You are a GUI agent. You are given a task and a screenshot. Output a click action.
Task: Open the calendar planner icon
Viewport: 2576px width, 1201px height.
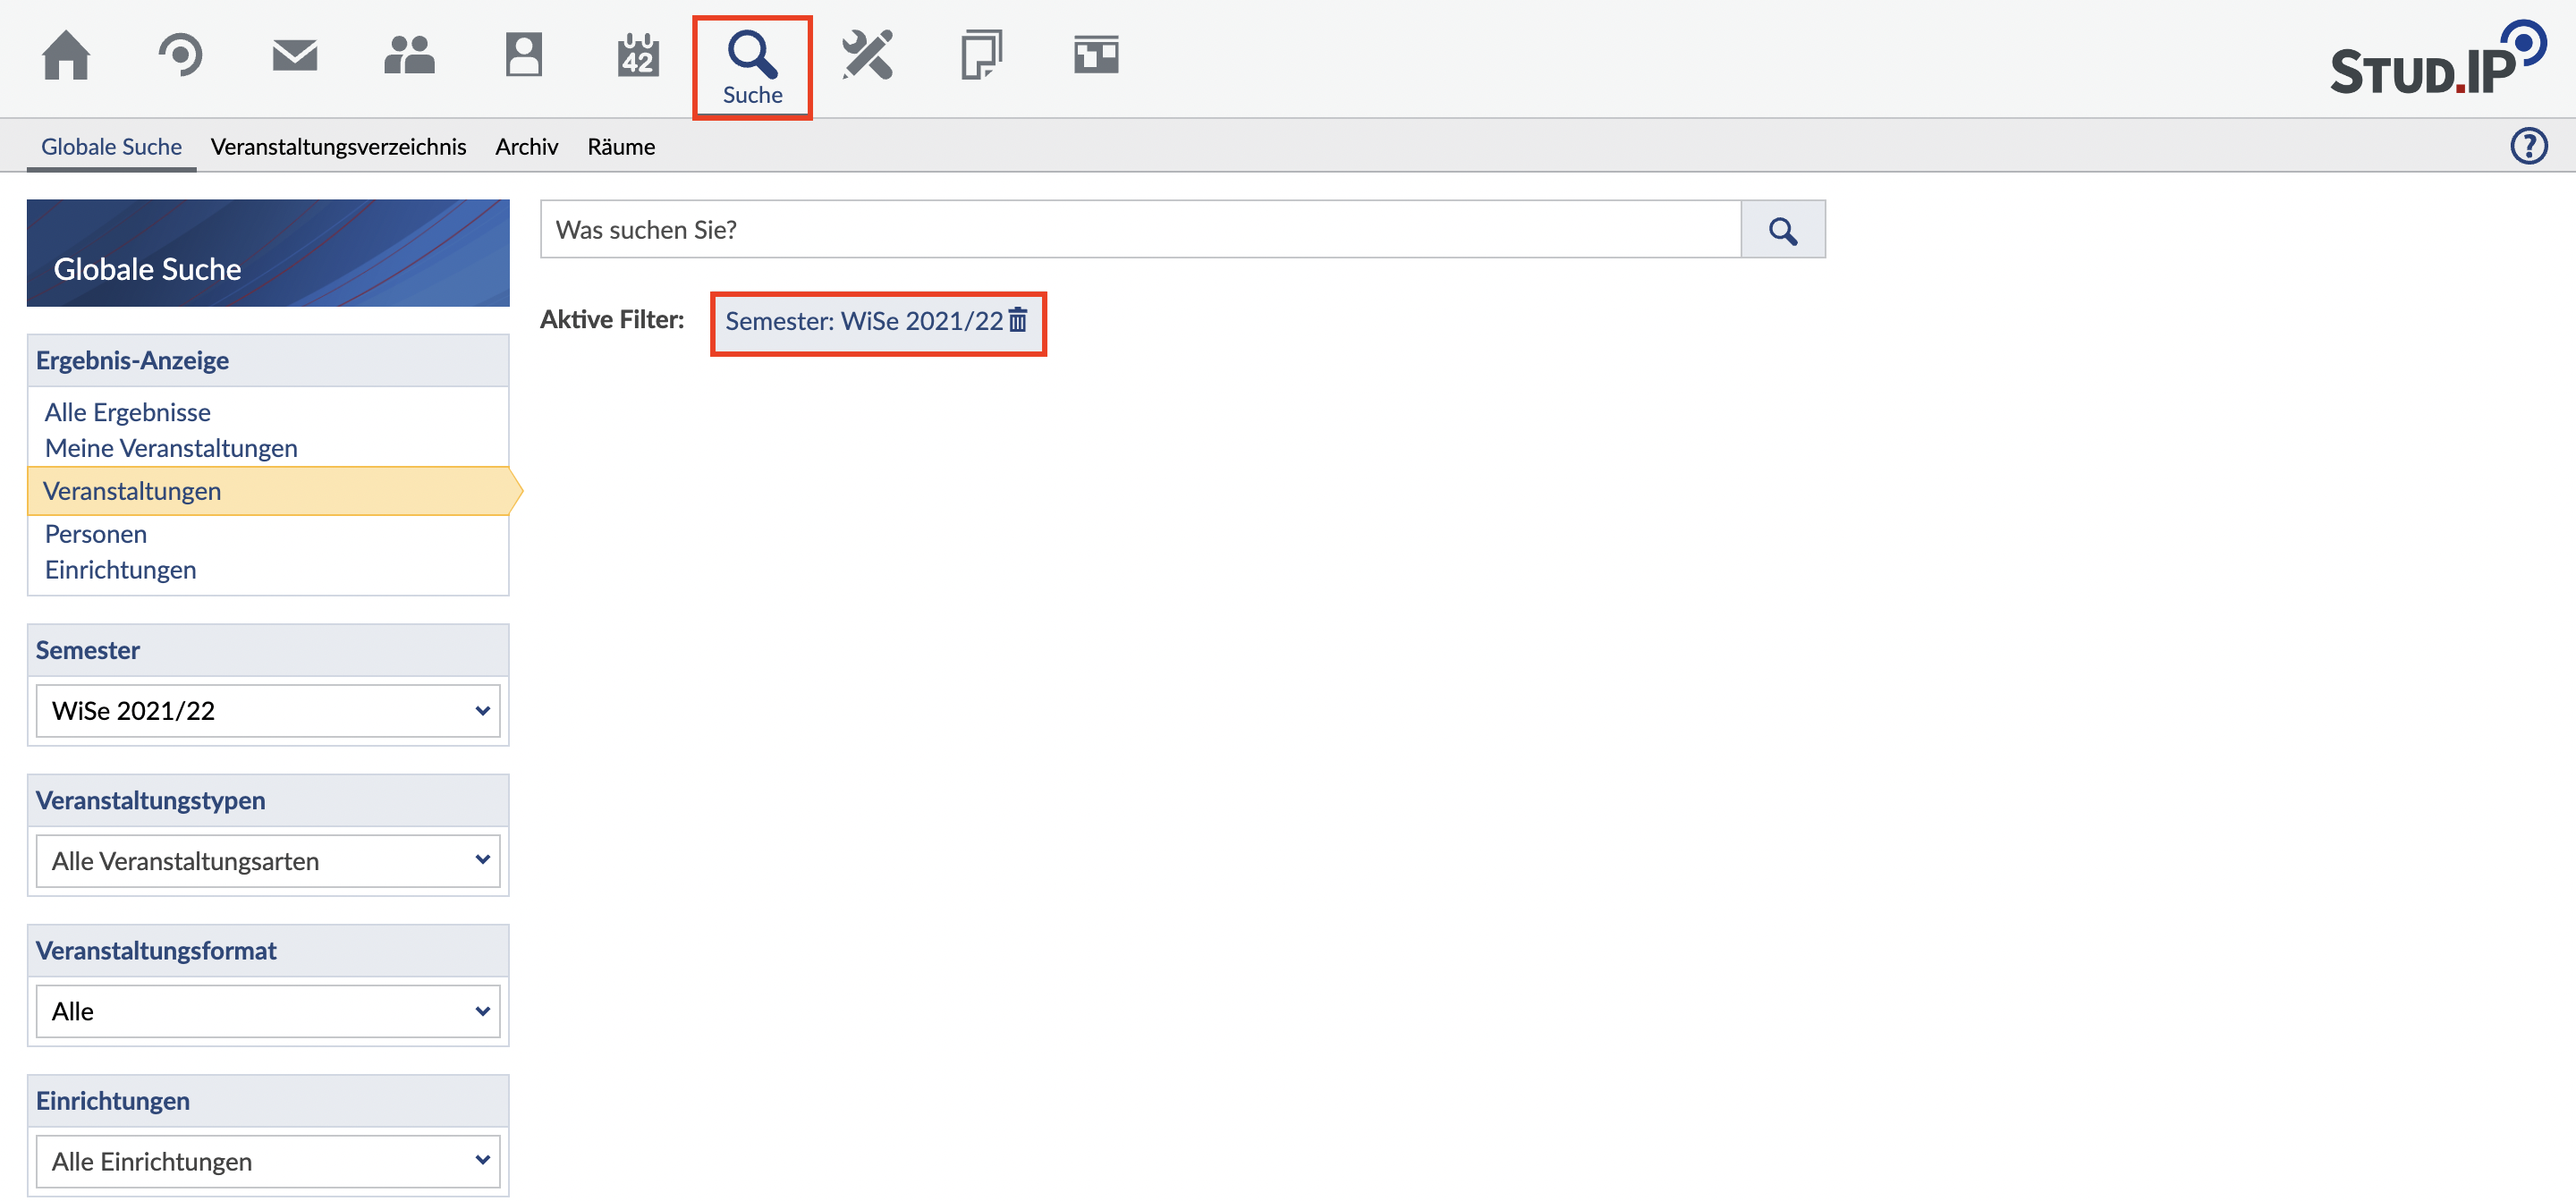tap(637, 56)
